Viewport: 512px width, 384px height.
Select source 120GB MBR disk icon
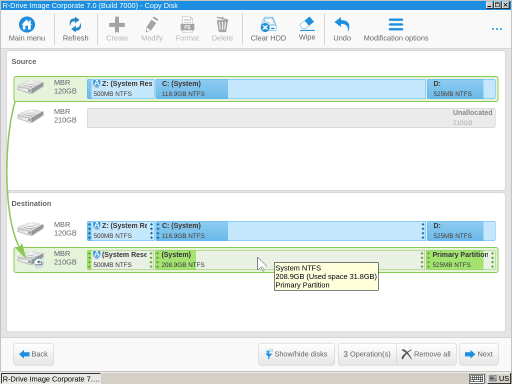(30, 87)
